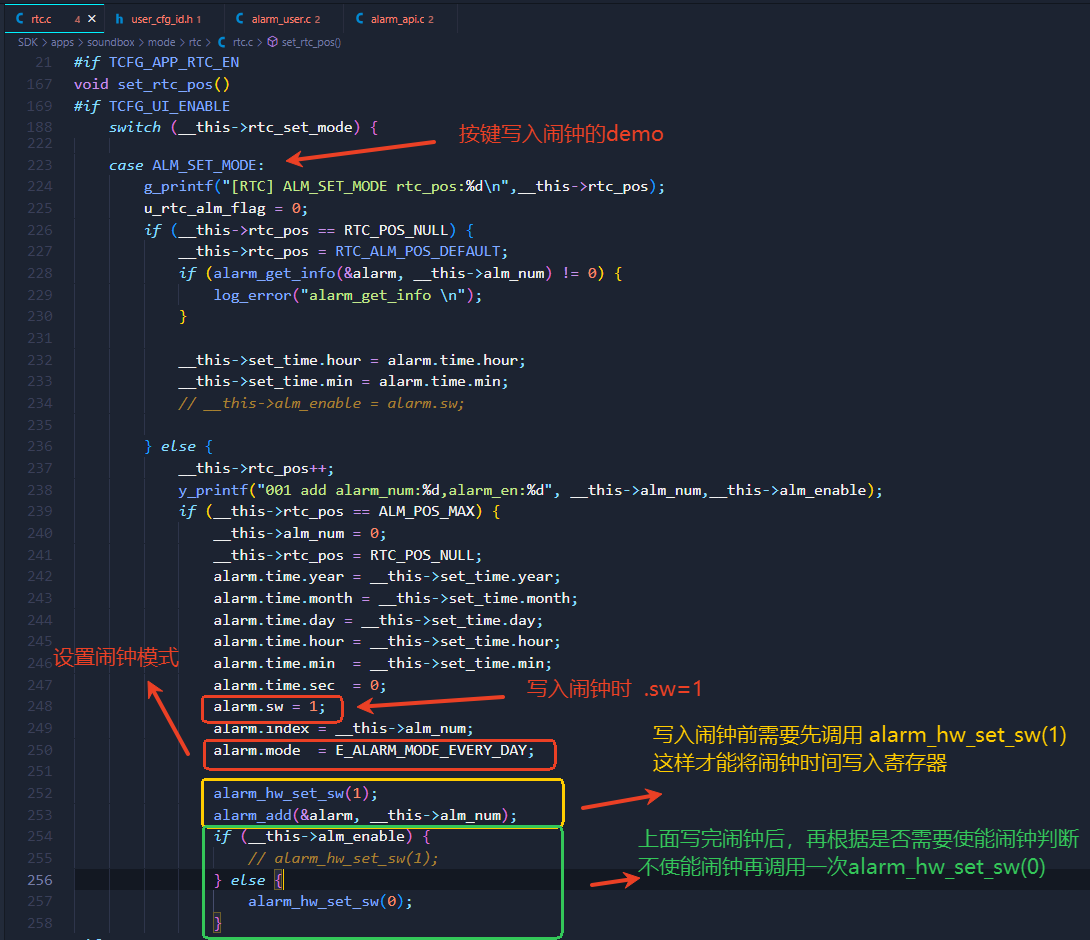Click the '__this->rtc_pos++;' statement

tap(256, 469)
